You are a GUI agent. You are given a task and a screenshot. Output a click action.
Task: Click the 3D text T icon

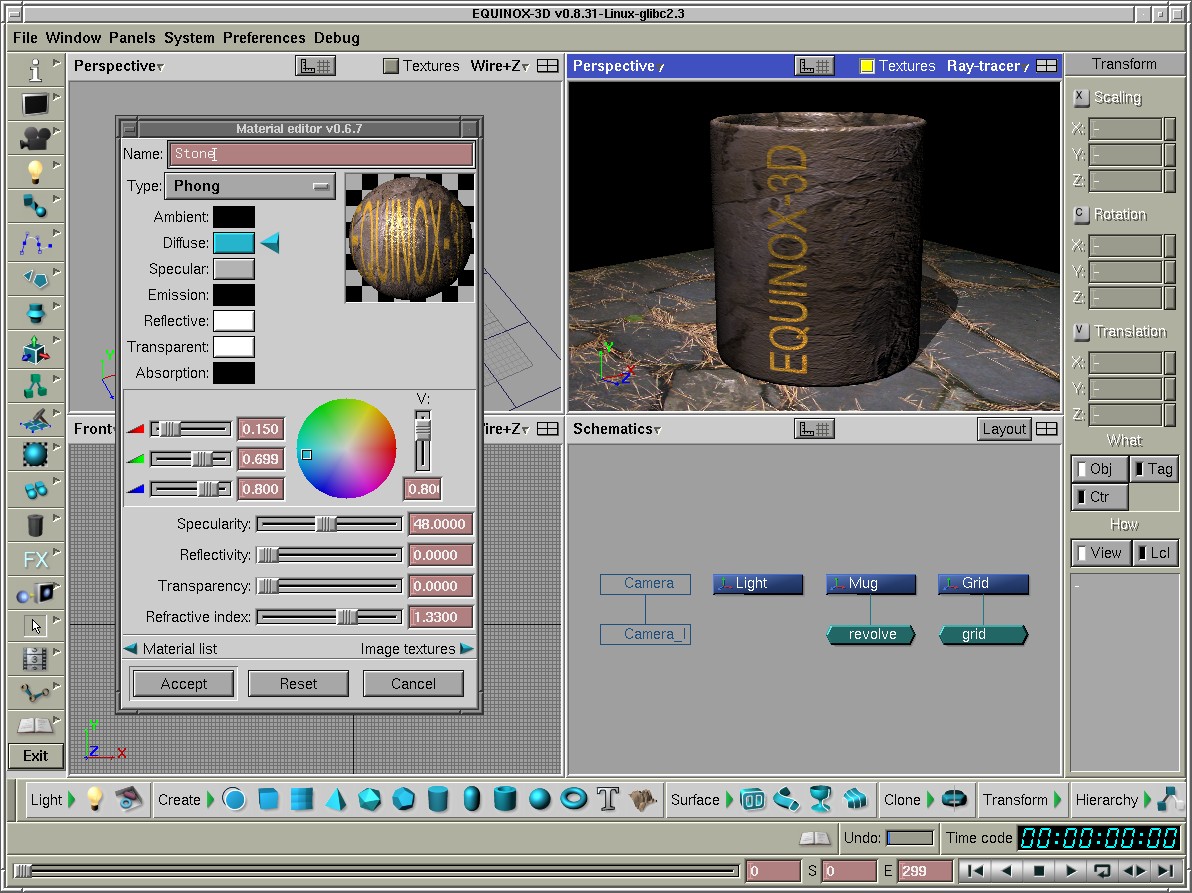607,799
